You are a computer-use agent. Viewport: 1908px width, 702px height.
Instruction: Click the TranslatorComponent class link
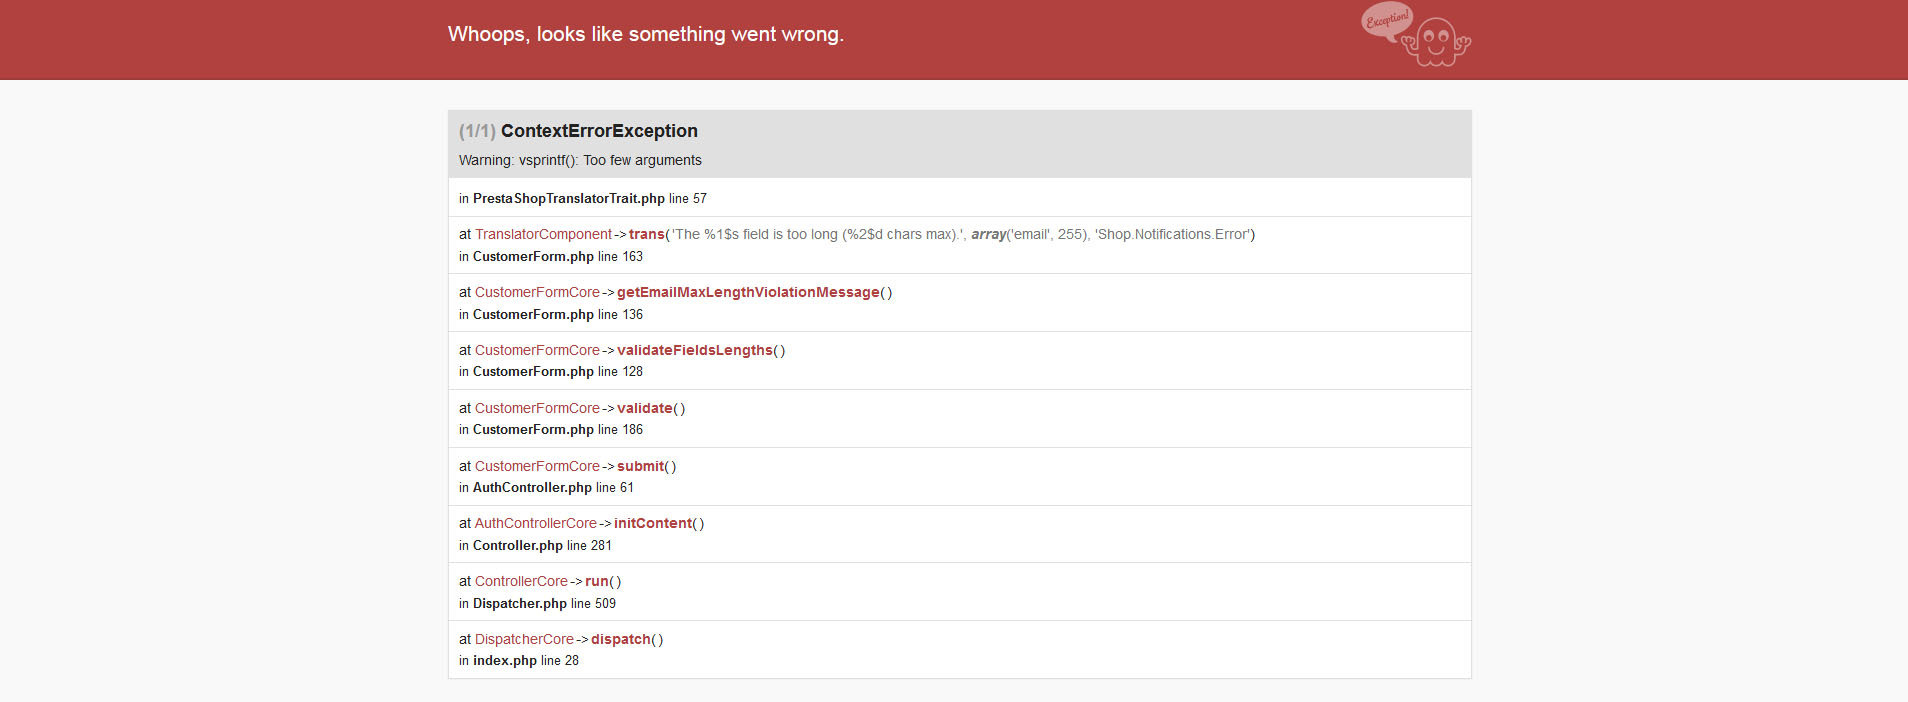pyautogui.click(x=543, y=234)
